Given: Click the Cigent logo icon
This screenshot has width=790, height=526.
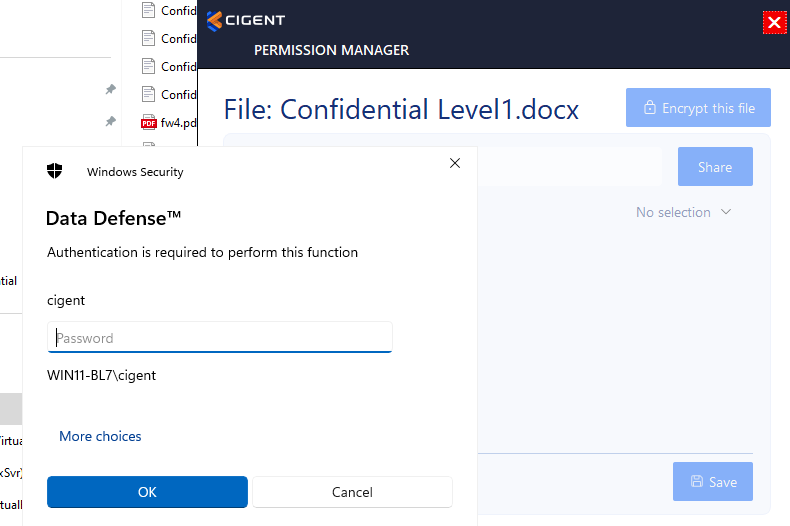Looking at the screenshot, I should [214, 21].
